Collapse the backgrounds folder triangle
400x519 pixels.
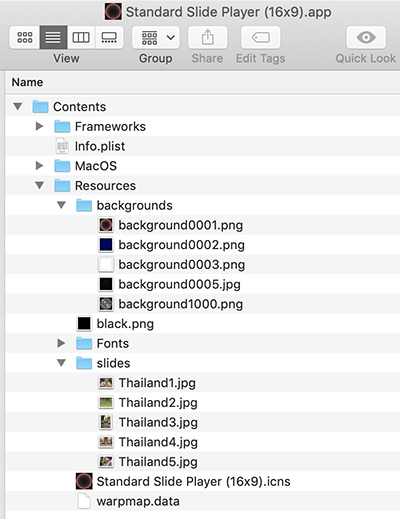[61, 205]
